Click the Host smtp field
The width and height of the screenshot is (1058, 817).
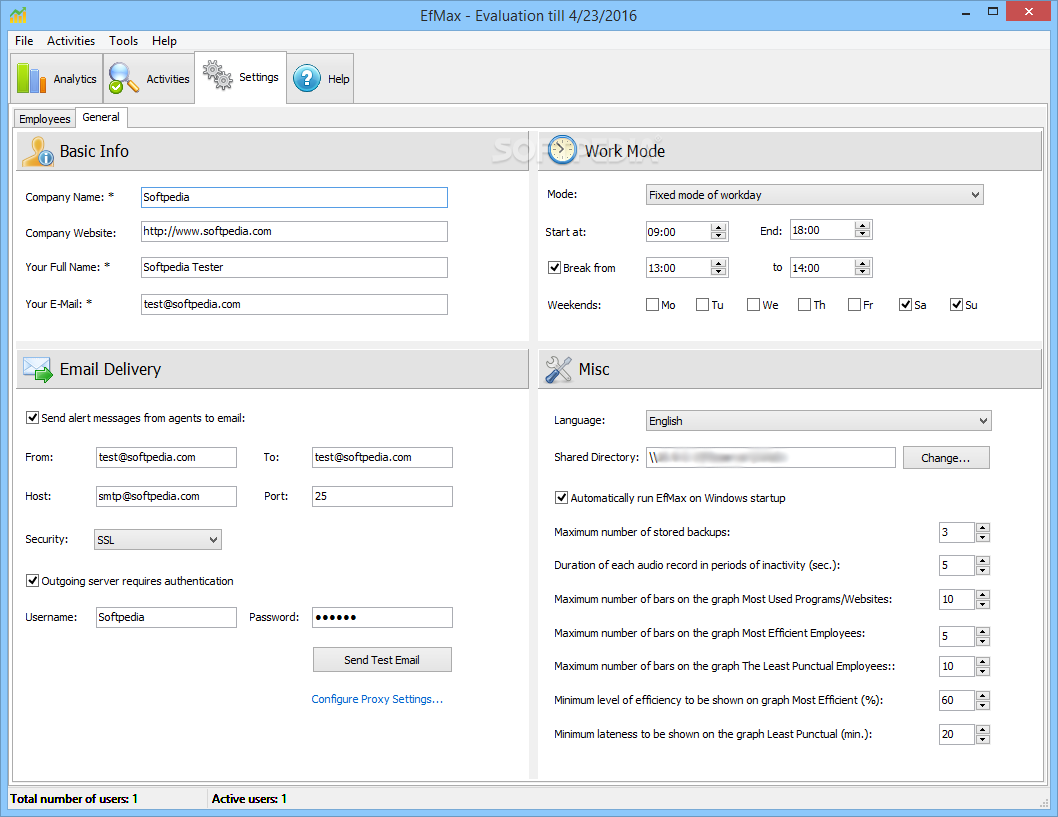pos(166,497)
